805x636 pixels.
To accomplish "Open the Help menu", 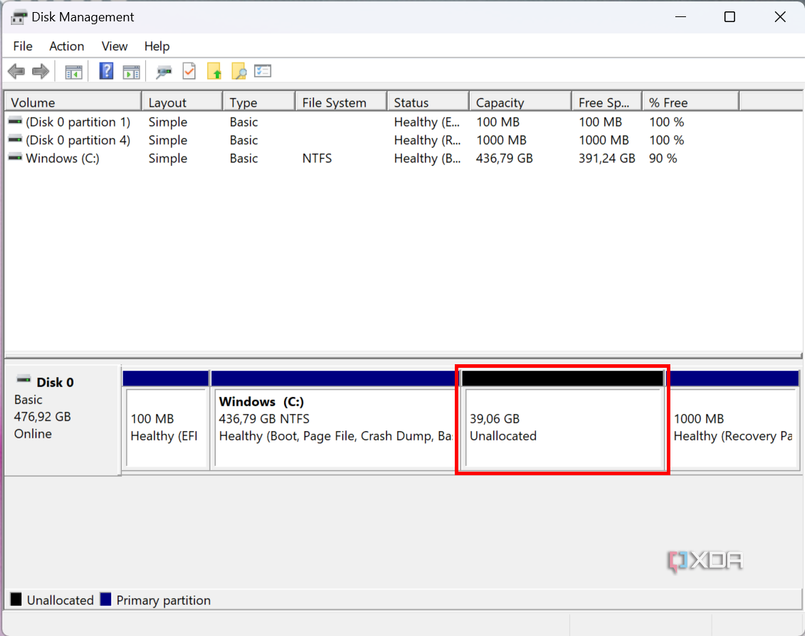I will click(157, 46).
